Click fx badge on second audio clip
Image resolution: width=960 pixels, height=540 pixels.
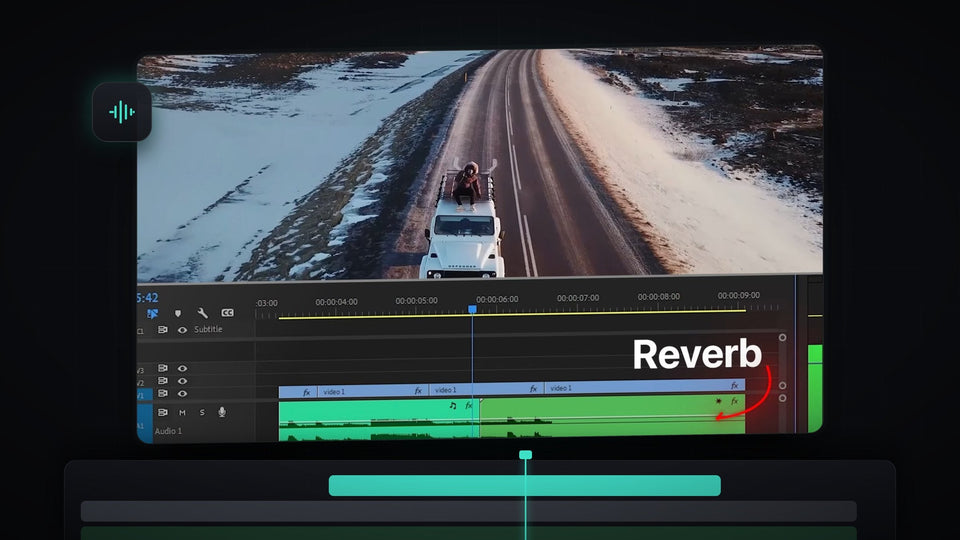734,401
